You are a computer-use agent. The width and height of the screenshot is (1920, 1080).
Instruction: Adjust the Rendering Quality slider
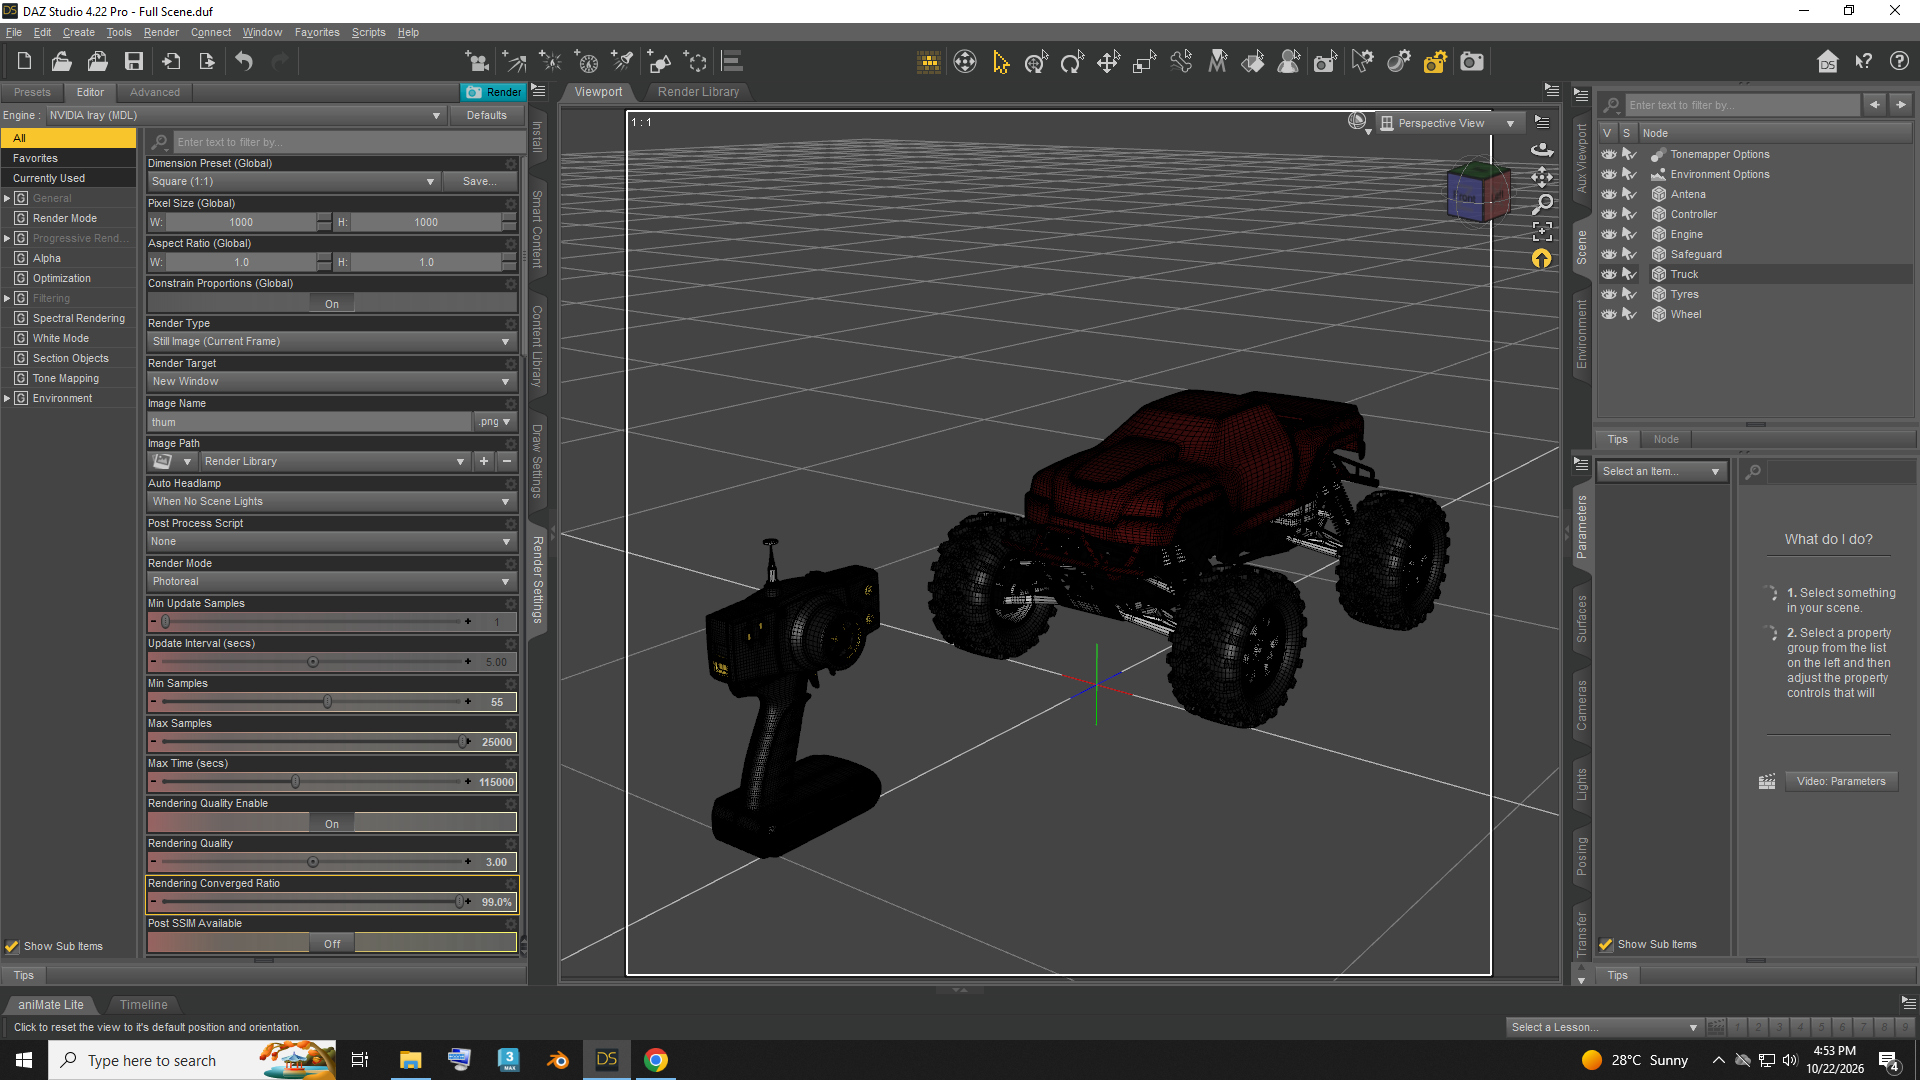[313, 861]
